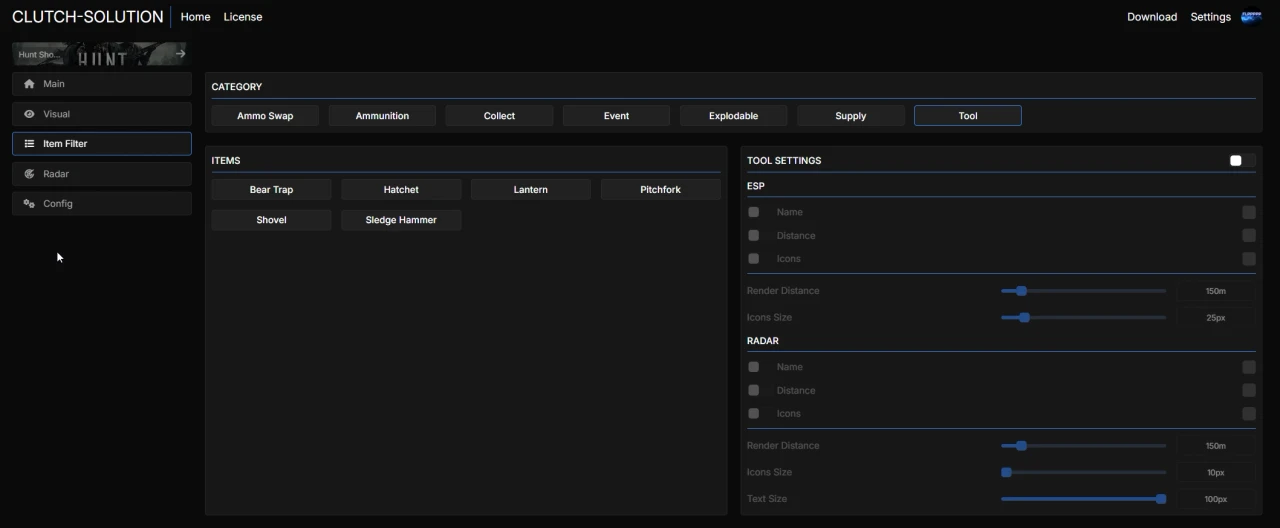The image size is (1280, 528).
Task: Click the Radar Render Distance 150m field
Action: click(x=1215, y=446)
